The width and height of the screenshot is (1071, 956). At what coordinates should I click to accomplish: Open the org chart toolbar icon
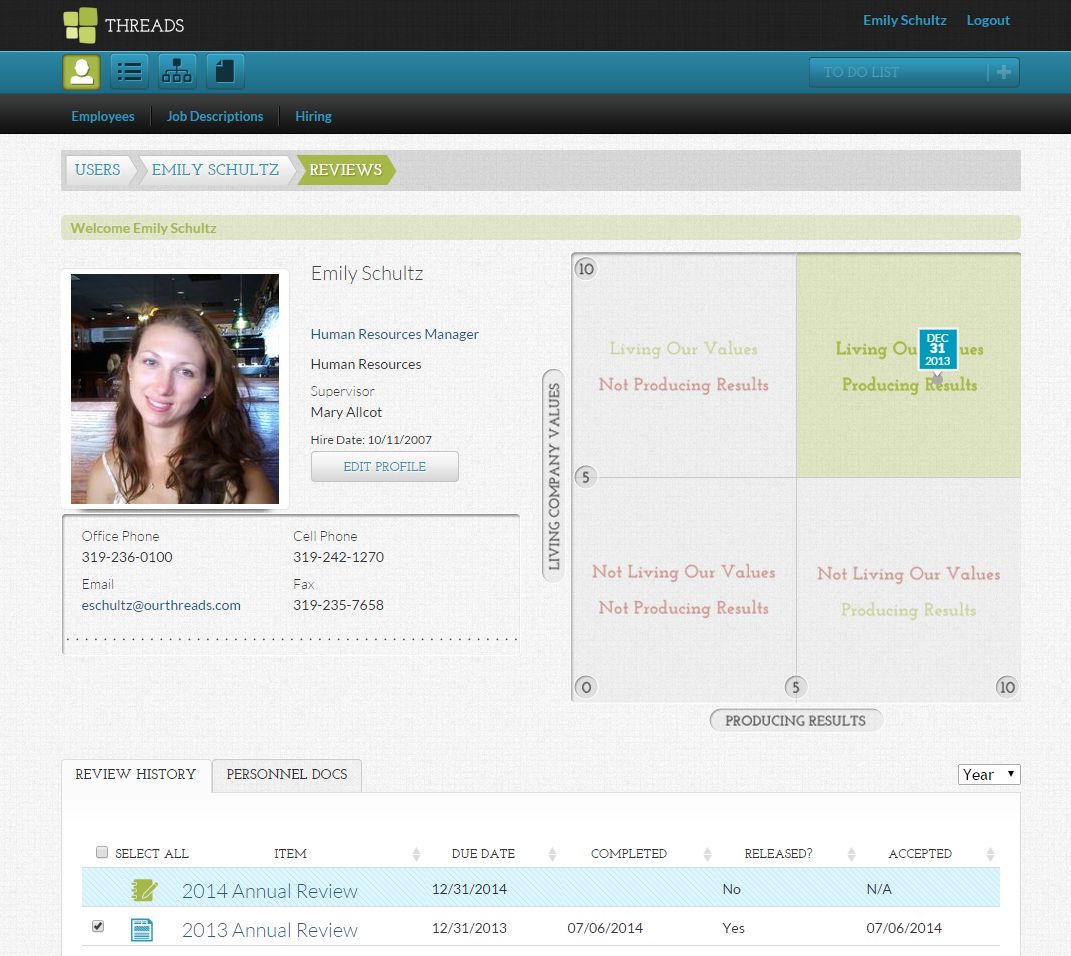pos(177,72)
